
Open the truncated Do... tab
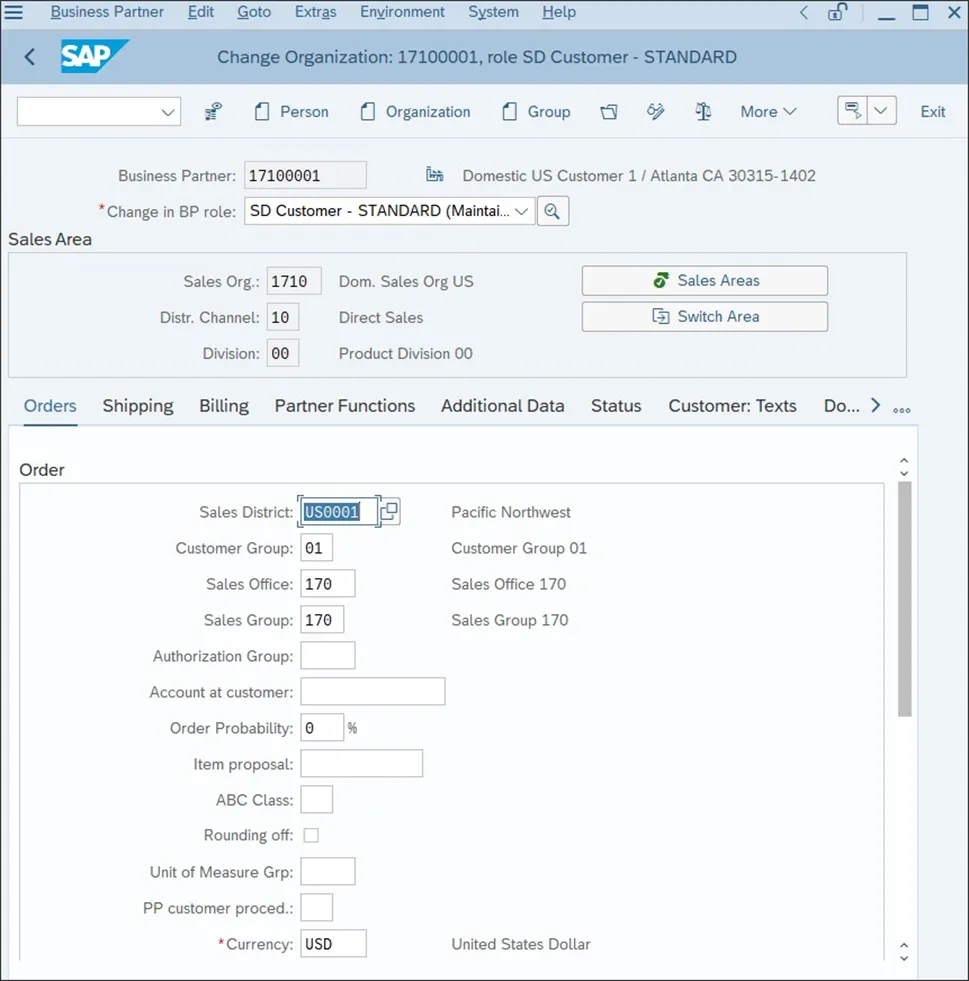(841, 405)
